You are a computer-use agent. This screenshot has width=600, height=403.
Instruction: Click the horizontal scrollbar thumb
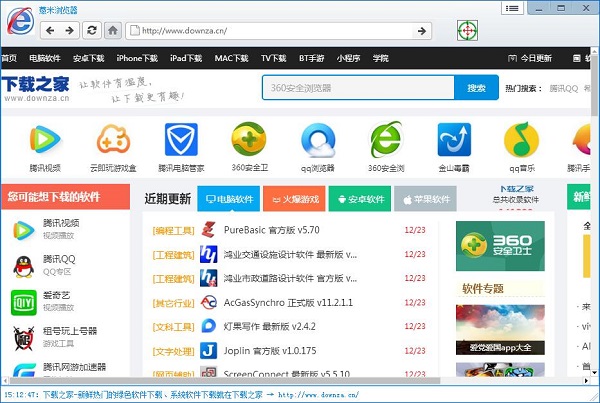click(x=225, y=381)
